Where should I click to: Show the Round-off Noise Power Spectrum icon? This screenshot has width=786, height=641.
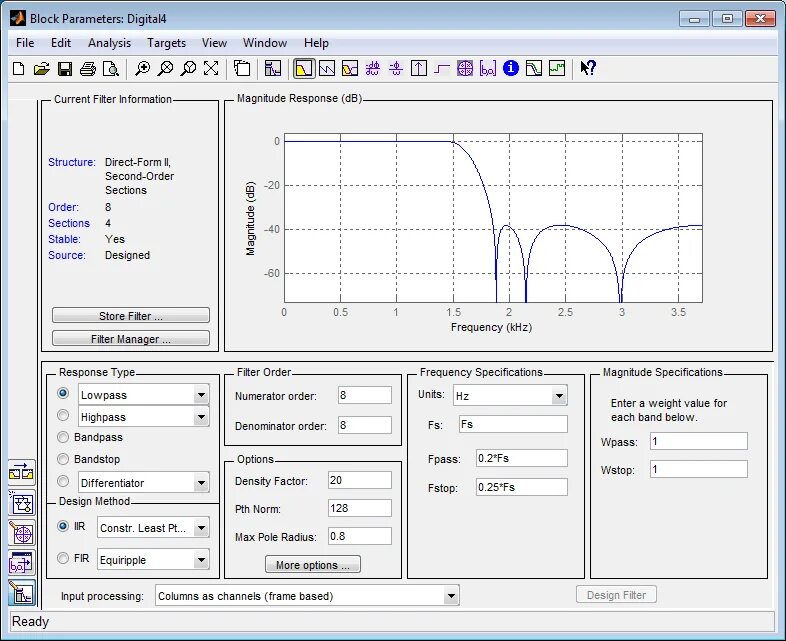[557, 69]
